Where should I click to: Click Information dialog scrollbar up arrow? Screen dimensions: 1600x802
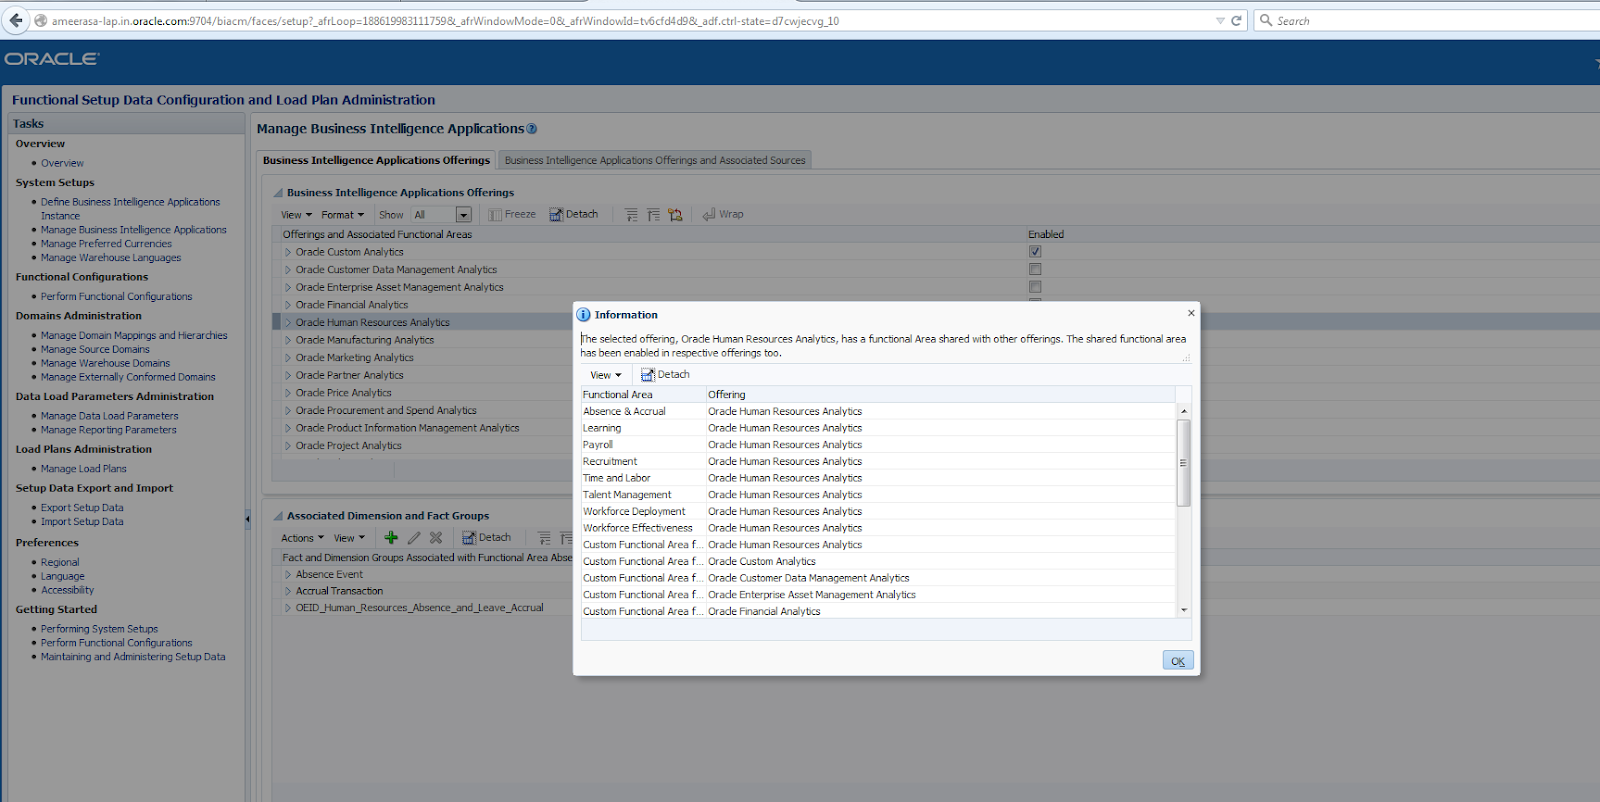pyautogui.click(x=1184, y=411)
